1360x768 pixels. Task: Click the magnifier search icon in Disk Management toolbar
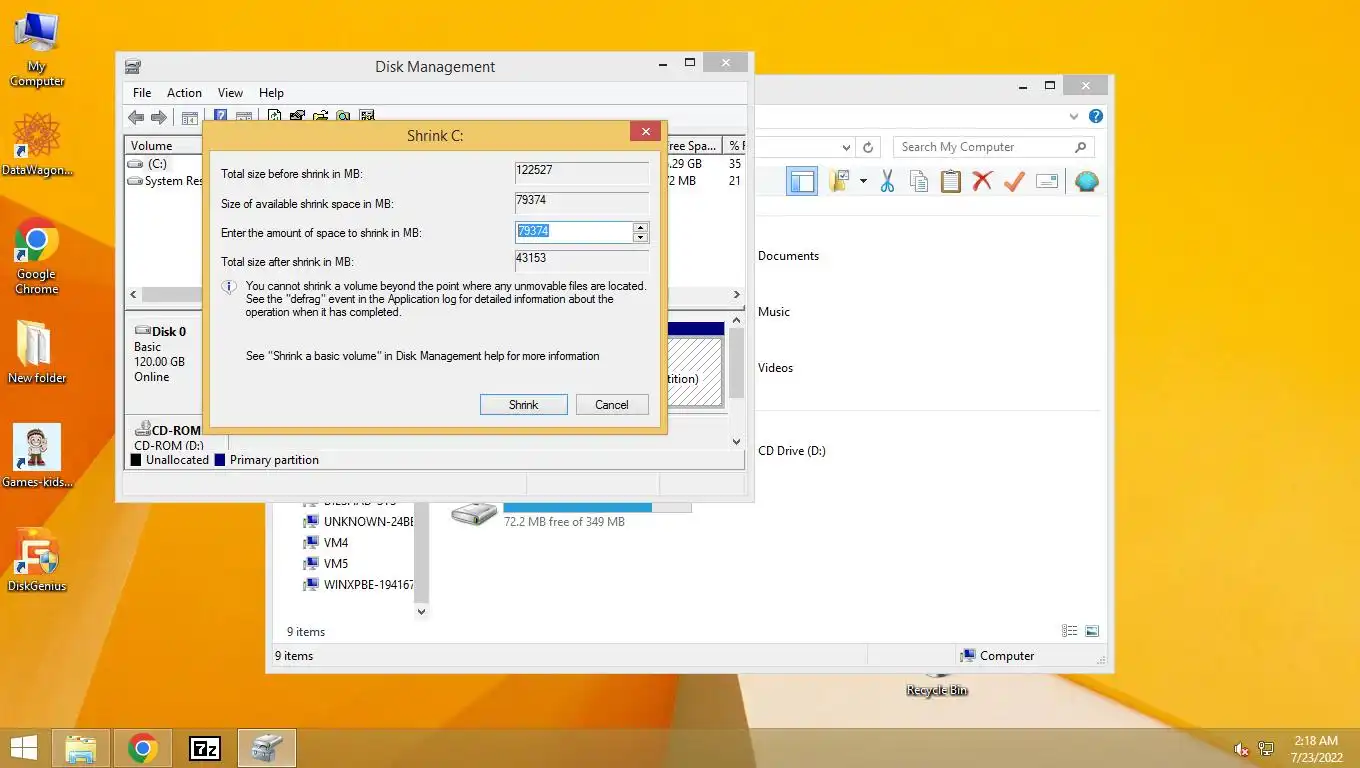point(343,117)
